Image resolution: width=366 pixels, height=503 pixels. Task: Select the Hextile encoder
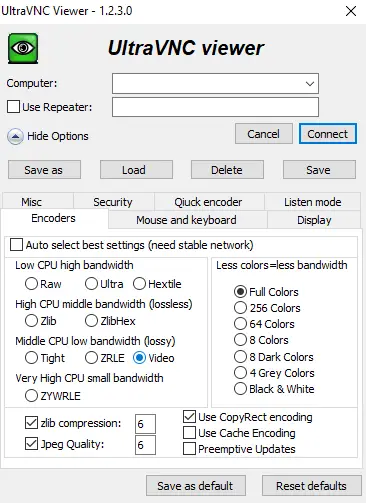139,284
